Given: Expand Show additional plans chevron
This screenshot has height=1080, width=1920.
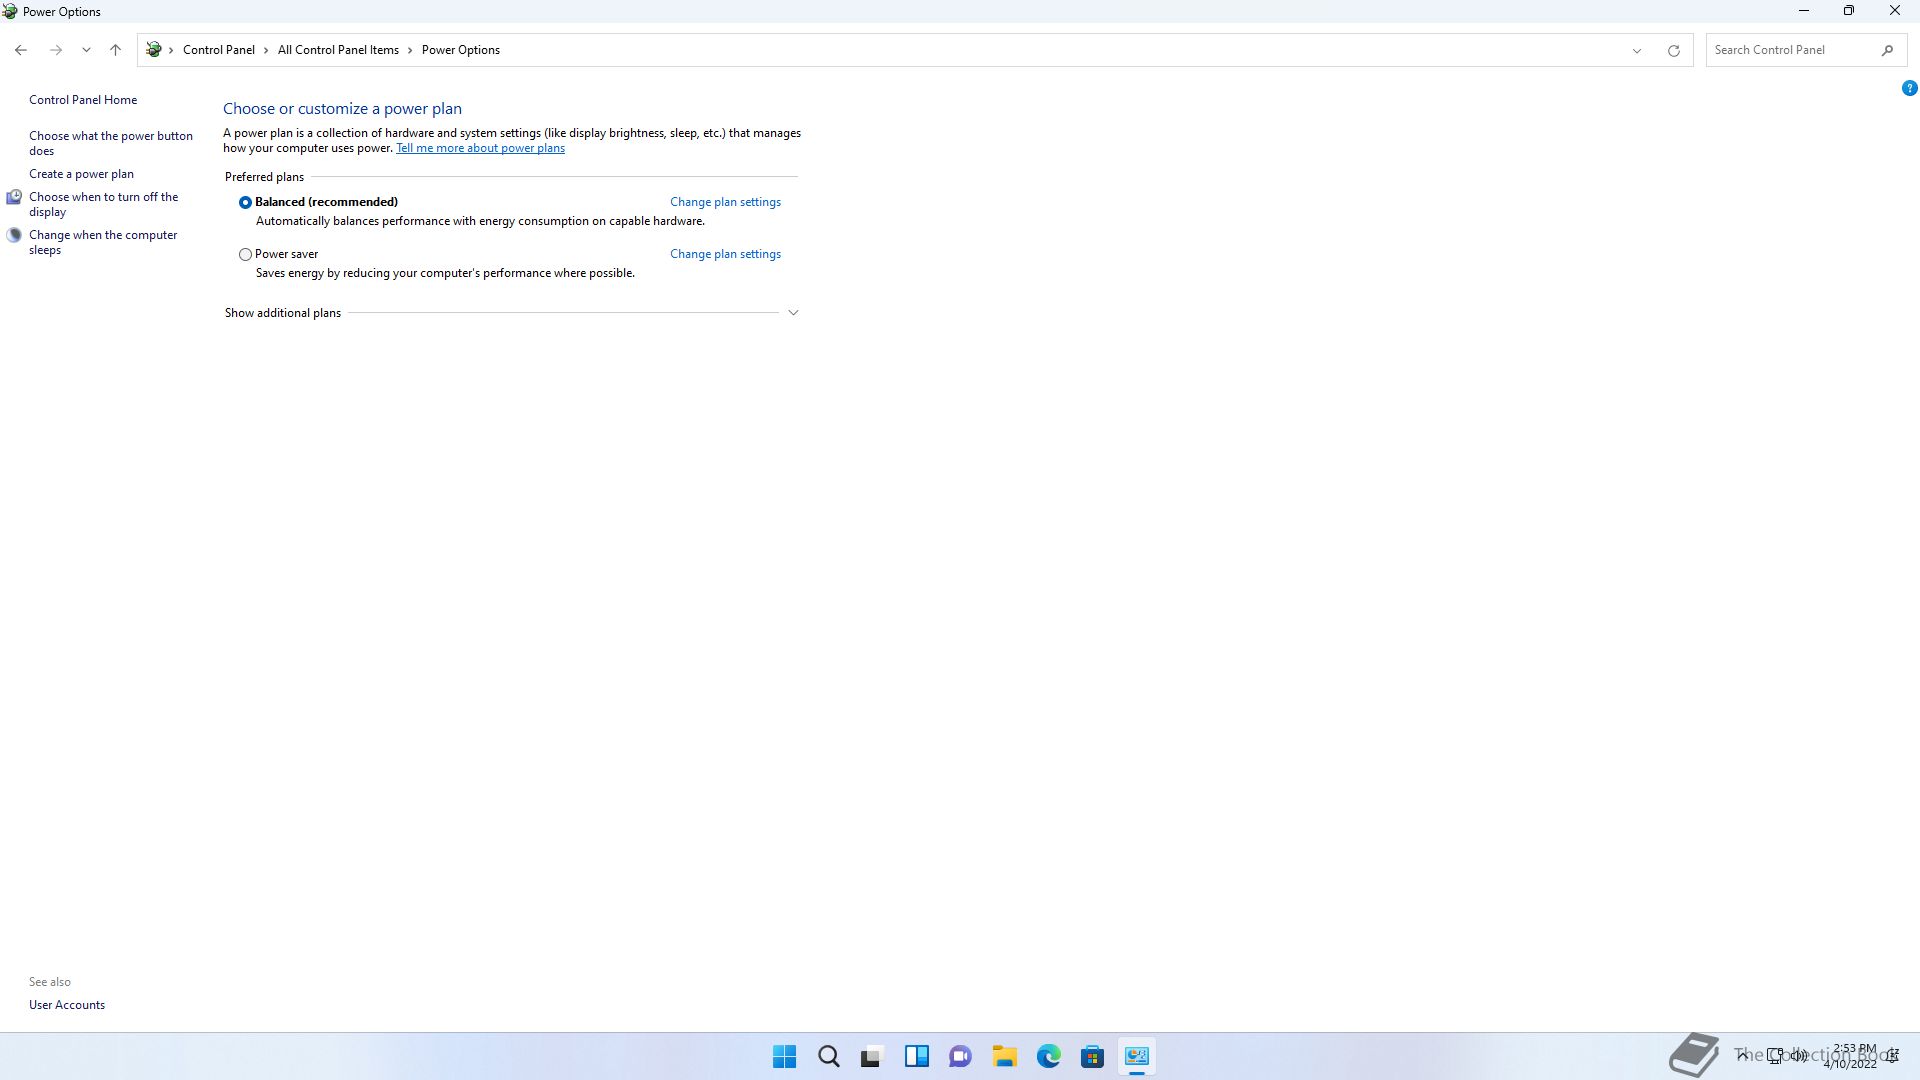Looking at the screenshot, I should point(793,313).
